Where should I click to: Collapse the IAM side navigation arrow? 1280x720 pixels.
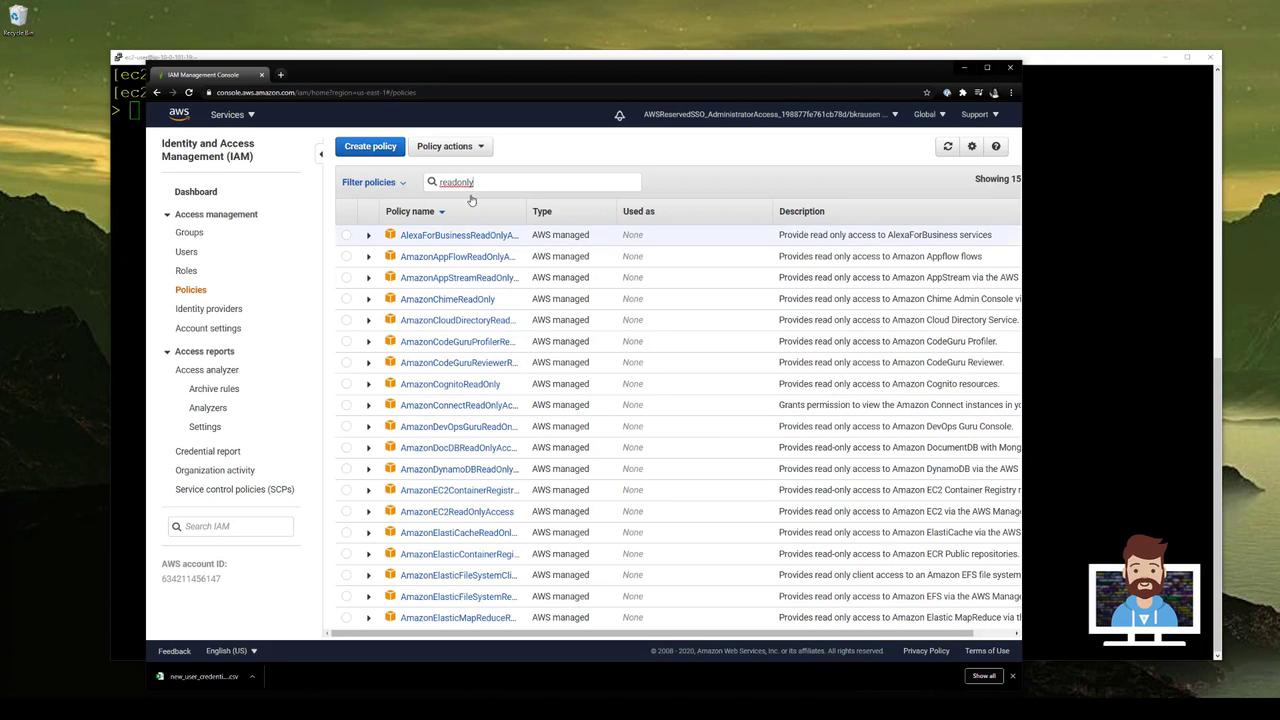[321, 154]
